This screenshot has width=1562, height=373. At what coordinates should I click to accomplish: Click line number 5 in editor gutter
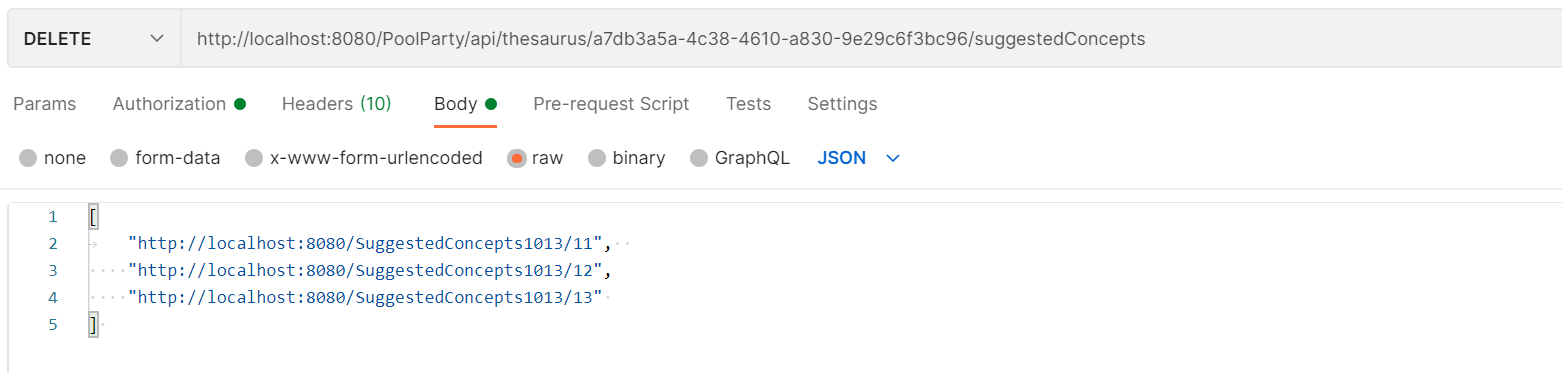[x=53, y=324]
